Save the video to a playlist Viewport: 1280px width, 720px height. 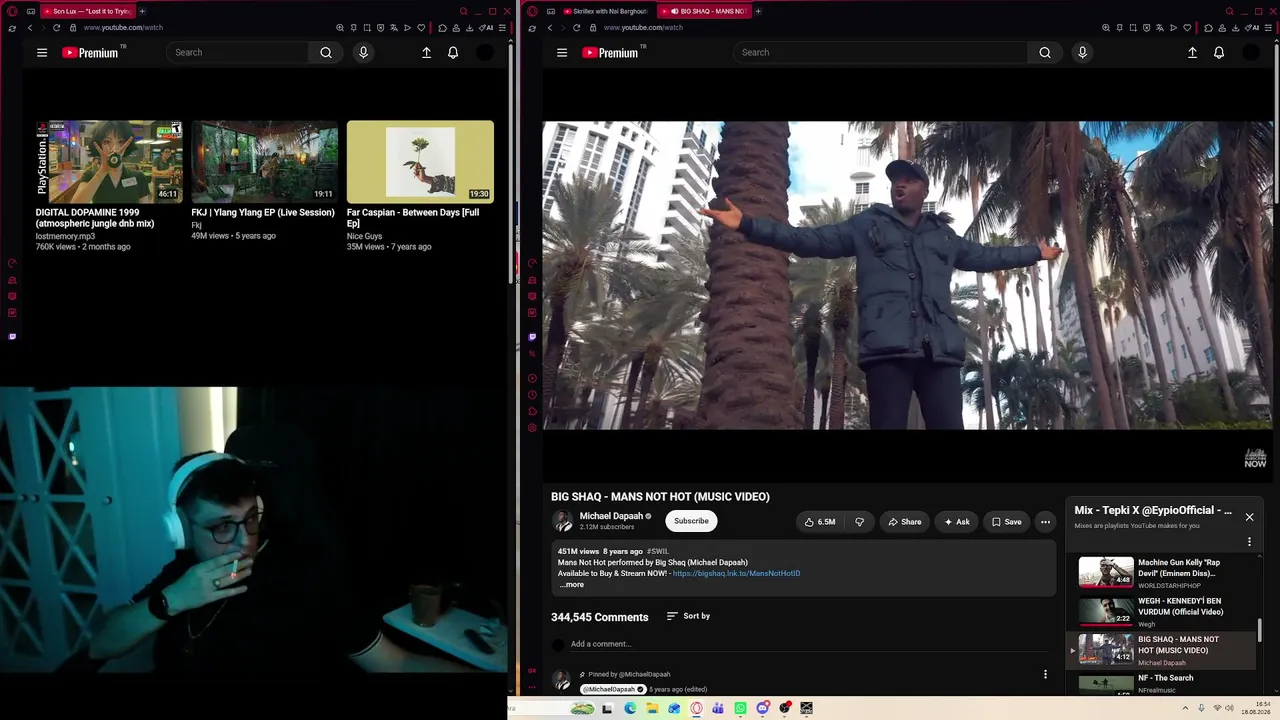point(1006,521)
